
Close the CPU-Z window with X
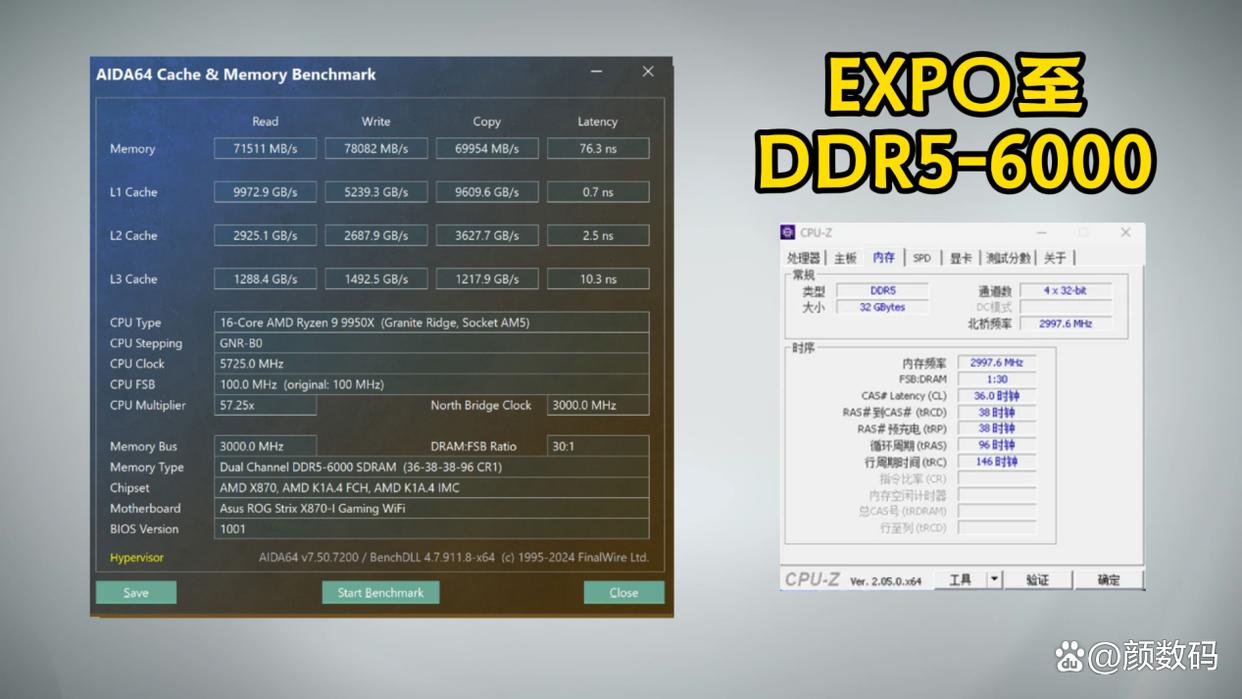click(1125, 233)
